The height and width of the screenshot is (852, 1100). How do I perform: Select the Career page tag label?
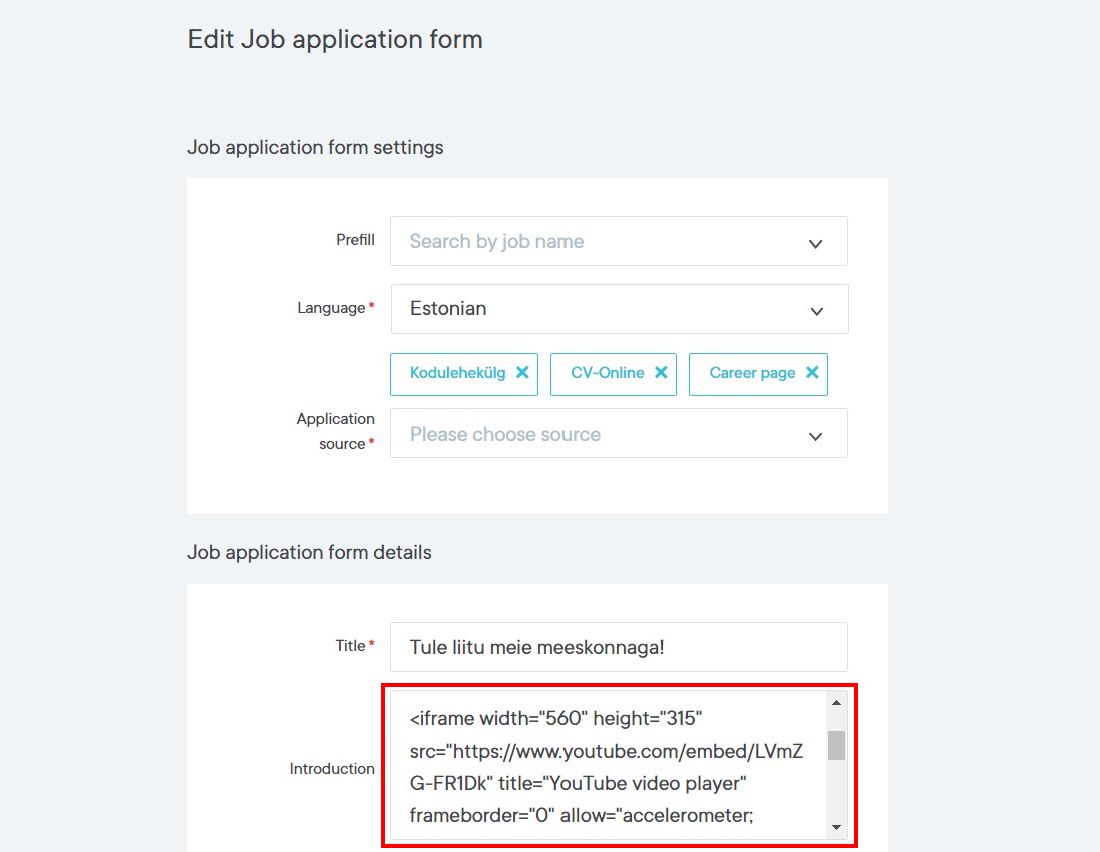pos(752,373)
